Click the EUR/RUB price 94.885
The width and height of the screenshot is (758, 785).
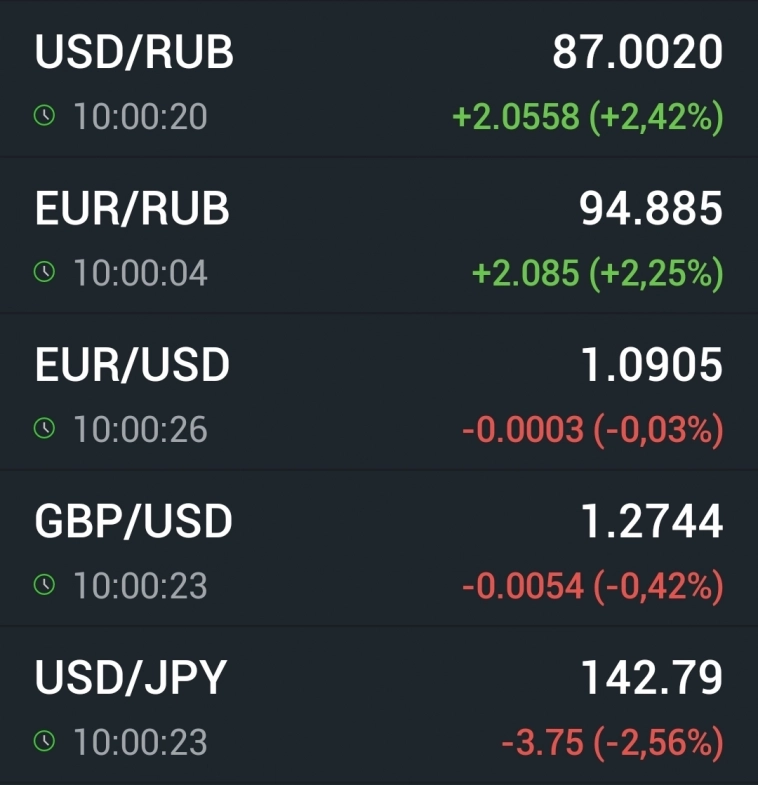tap(650, 209)
